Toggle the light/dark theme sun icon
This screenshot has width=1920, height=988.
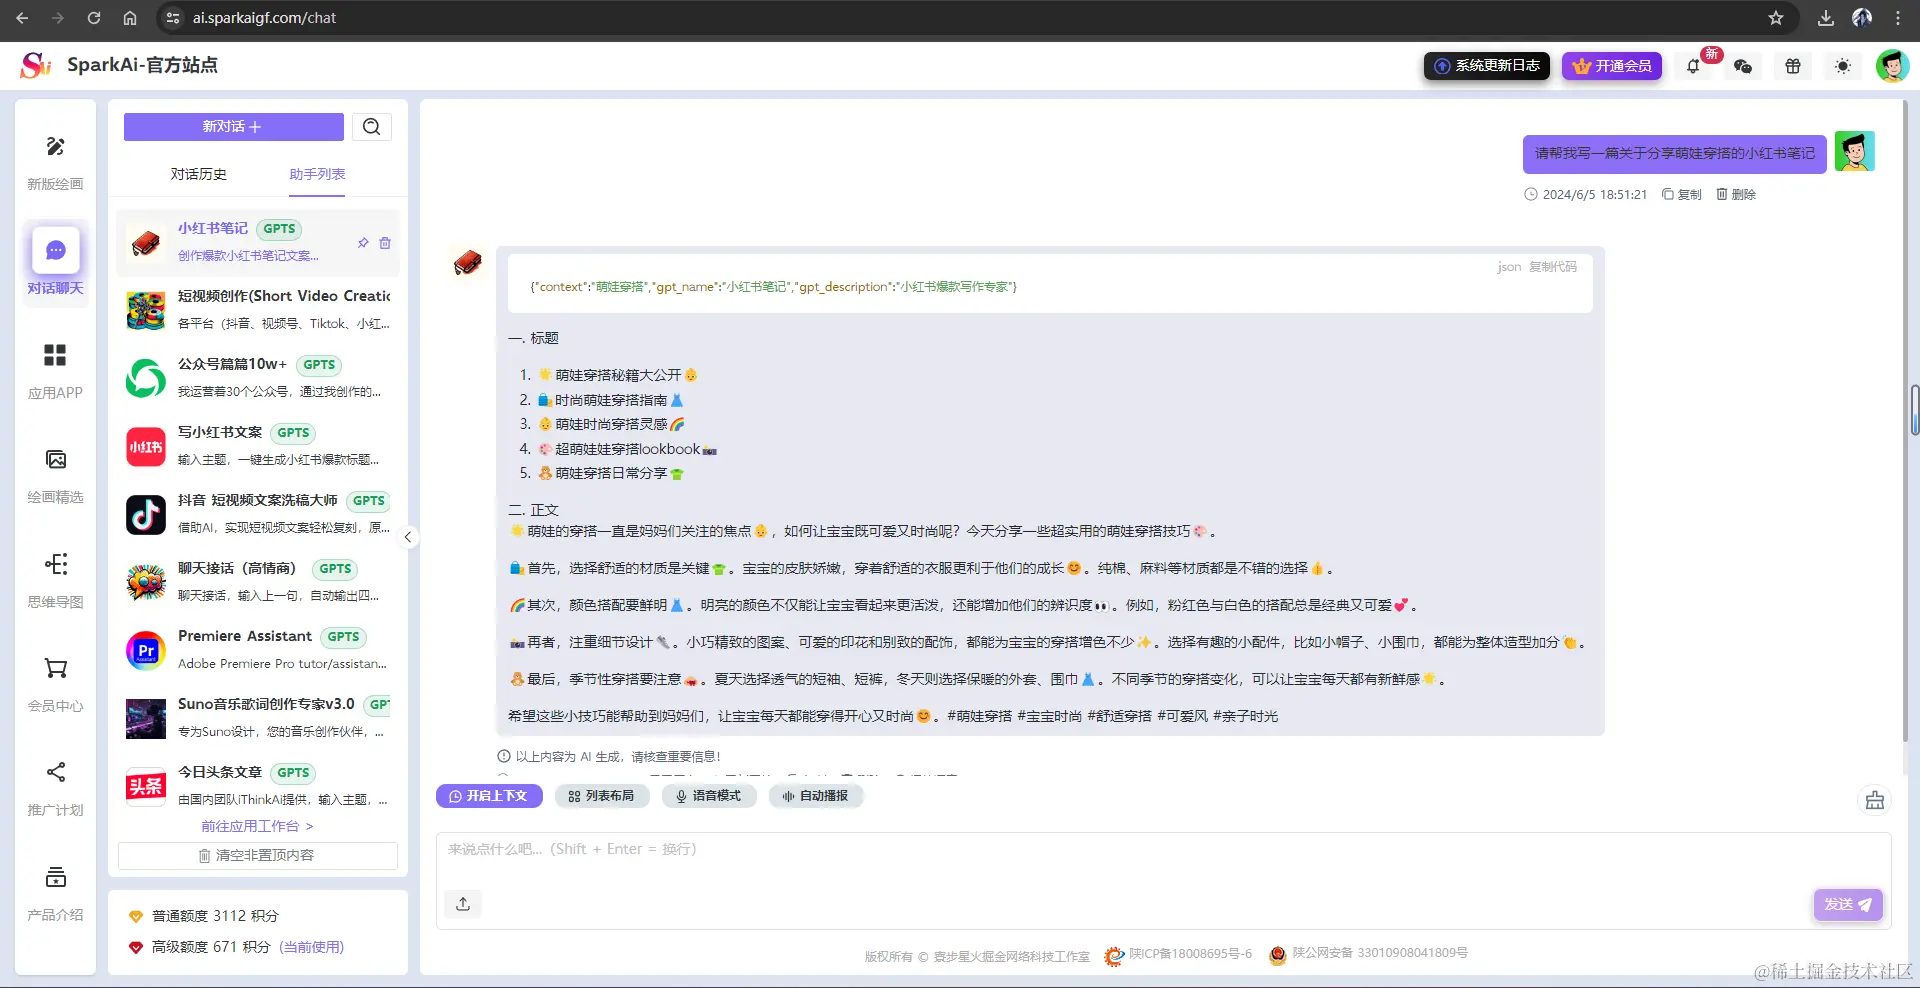pos(1843,66)
